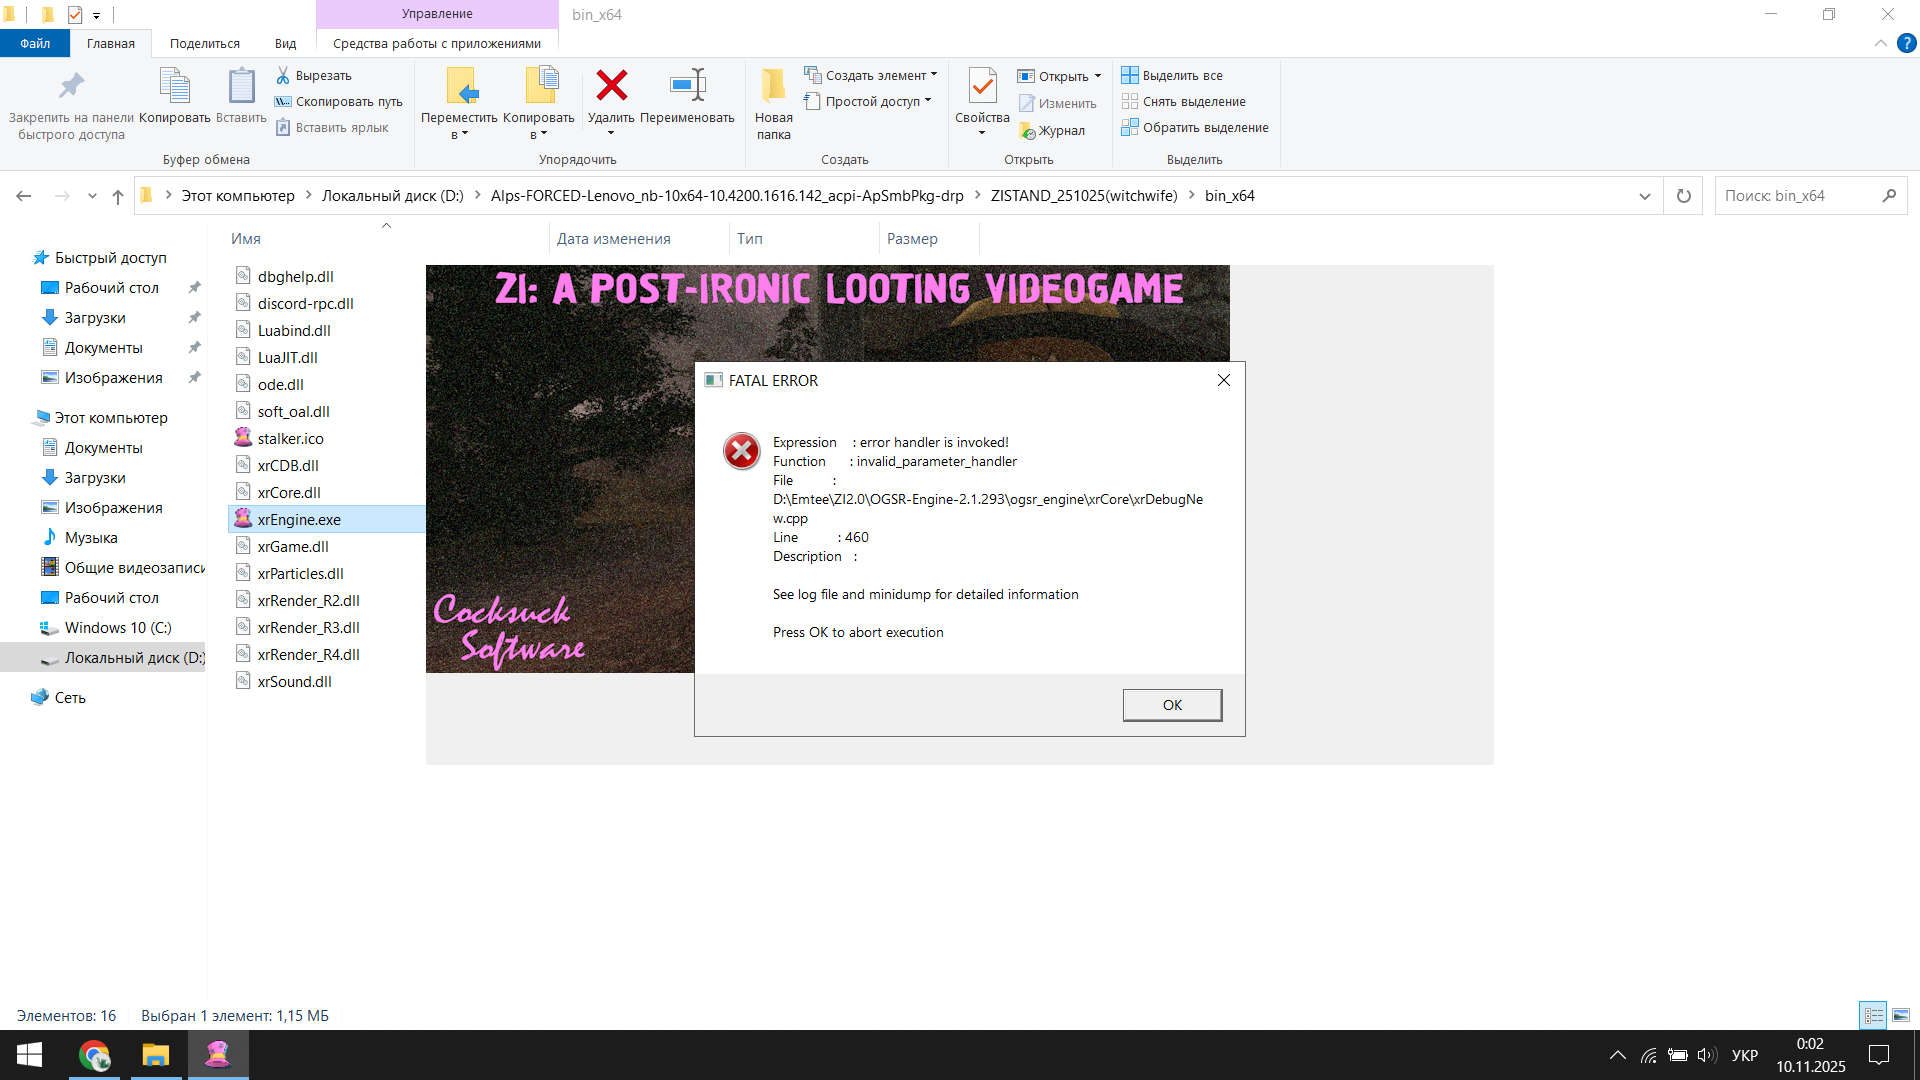The image size is (1920, 1080).
Task: Switch to the Share ribbon tab
Action: pos(204,43)
